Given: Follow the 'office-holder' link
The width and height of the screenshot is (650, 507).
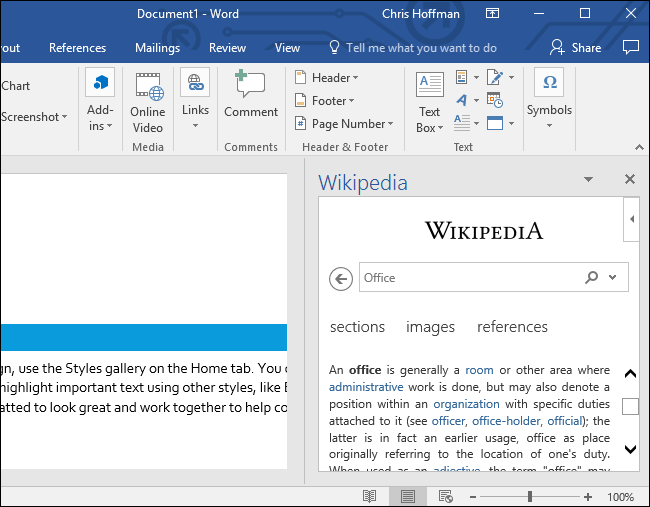Looking at the screenshot, I should pyautogui.click(x=506, y=421).
